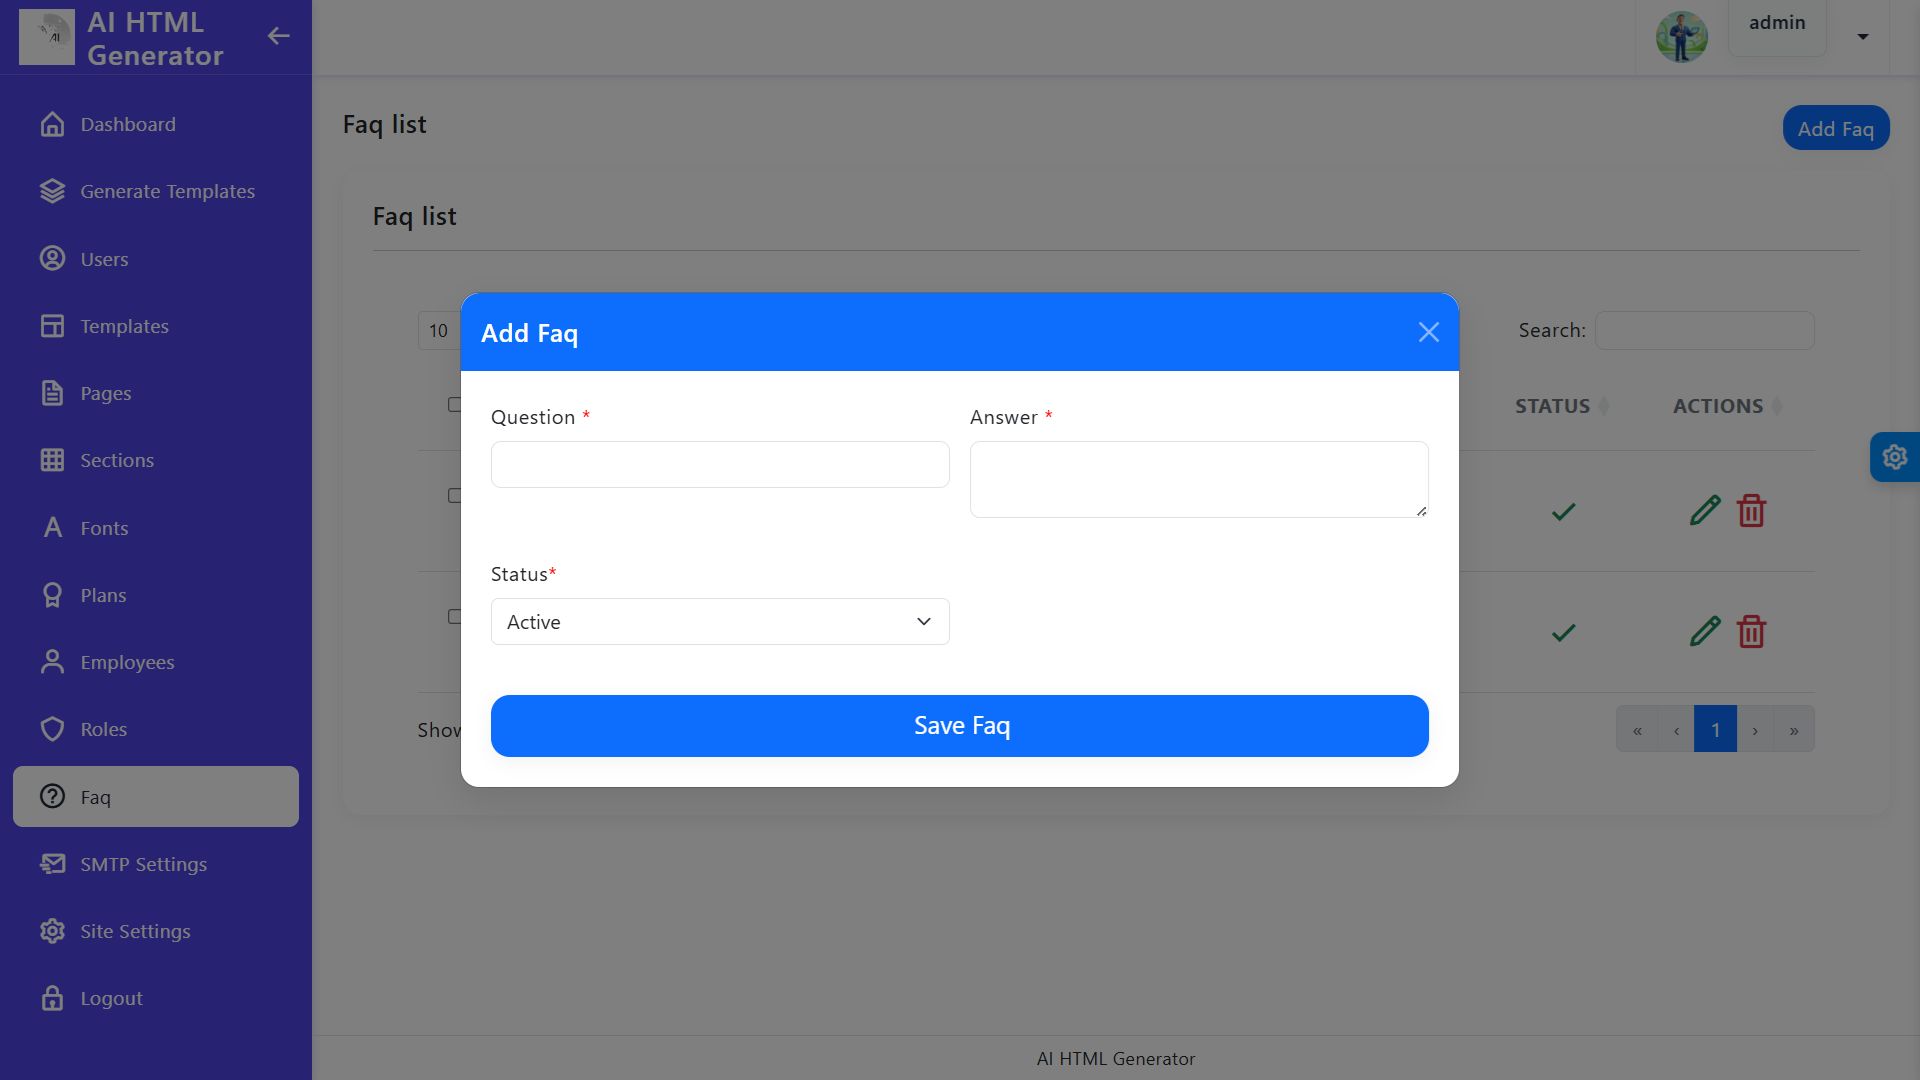Go to the Sections menu item
This screenshot has height=1080, width=1920.
pos(117,460)
